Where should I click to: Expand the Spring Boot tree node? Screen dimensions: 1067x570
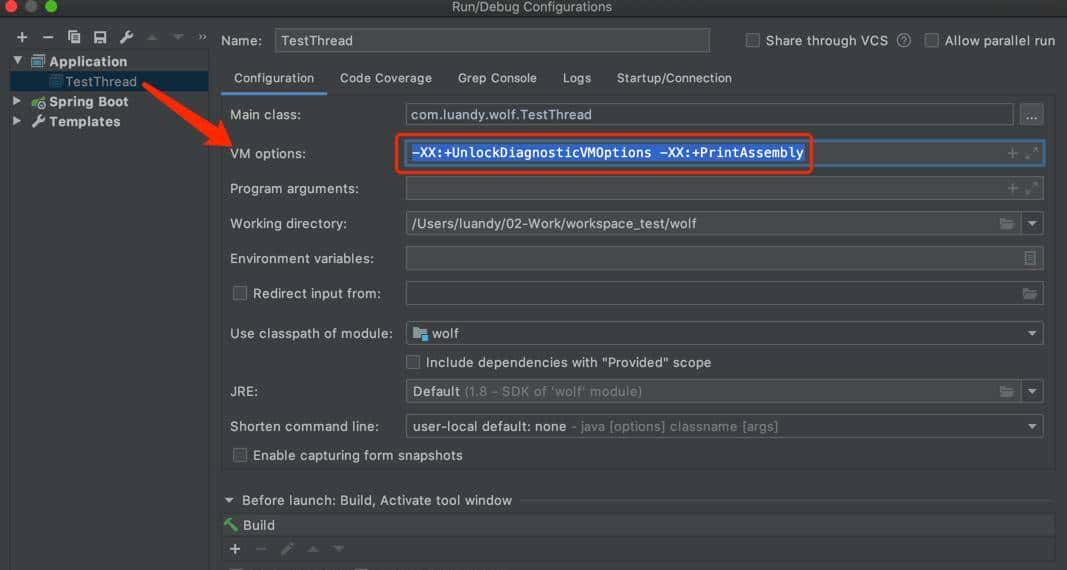click(17, 101)
